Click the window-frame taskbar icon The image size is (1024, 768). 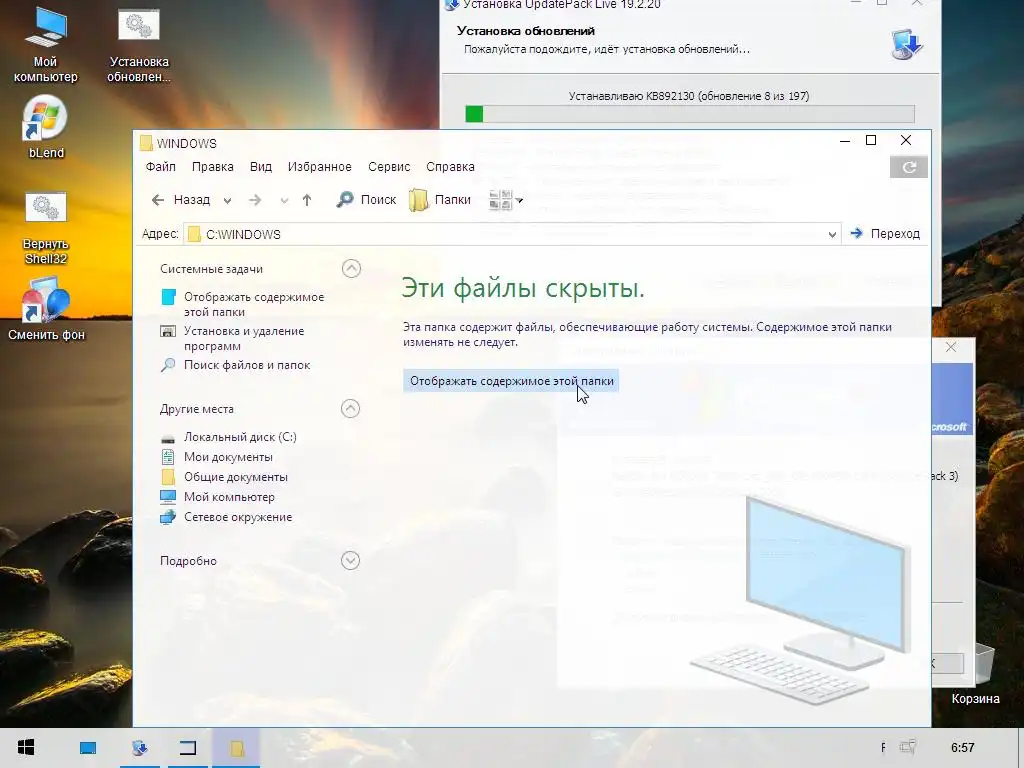coord(188,748)
